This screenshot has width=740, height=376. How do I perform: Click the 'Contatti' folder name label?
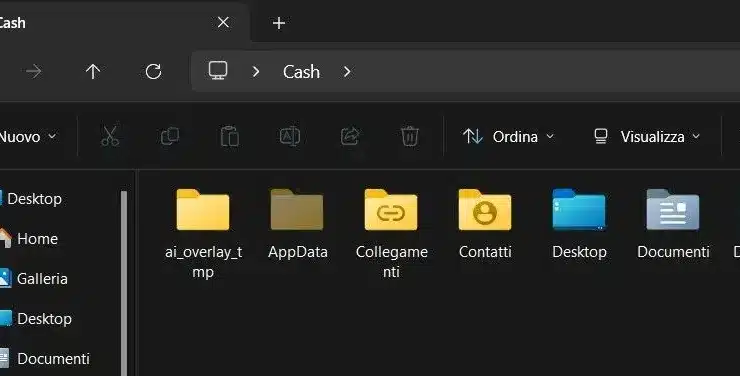point(485,252)
